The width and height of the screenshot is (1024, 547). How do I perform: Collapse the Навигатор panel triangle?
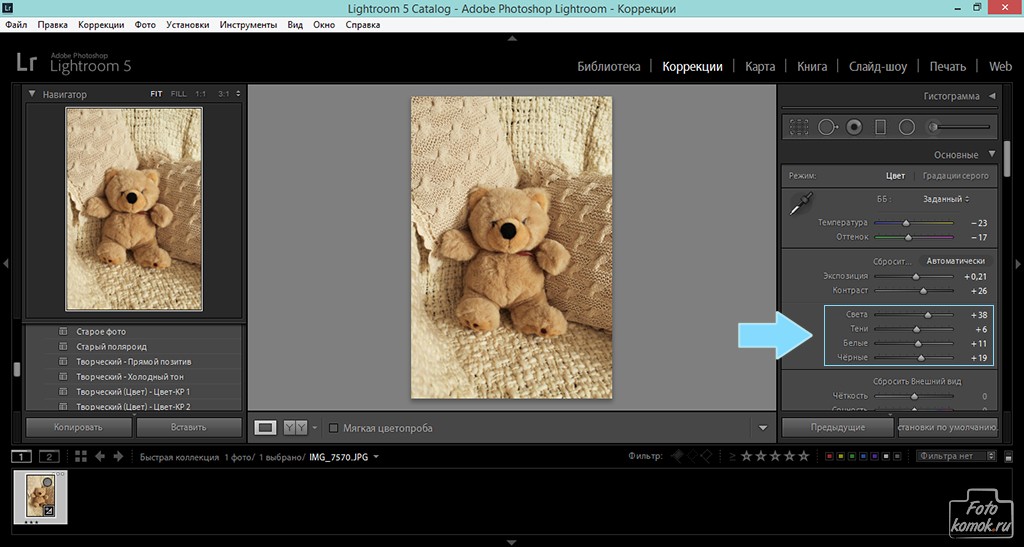click(31, 94)
